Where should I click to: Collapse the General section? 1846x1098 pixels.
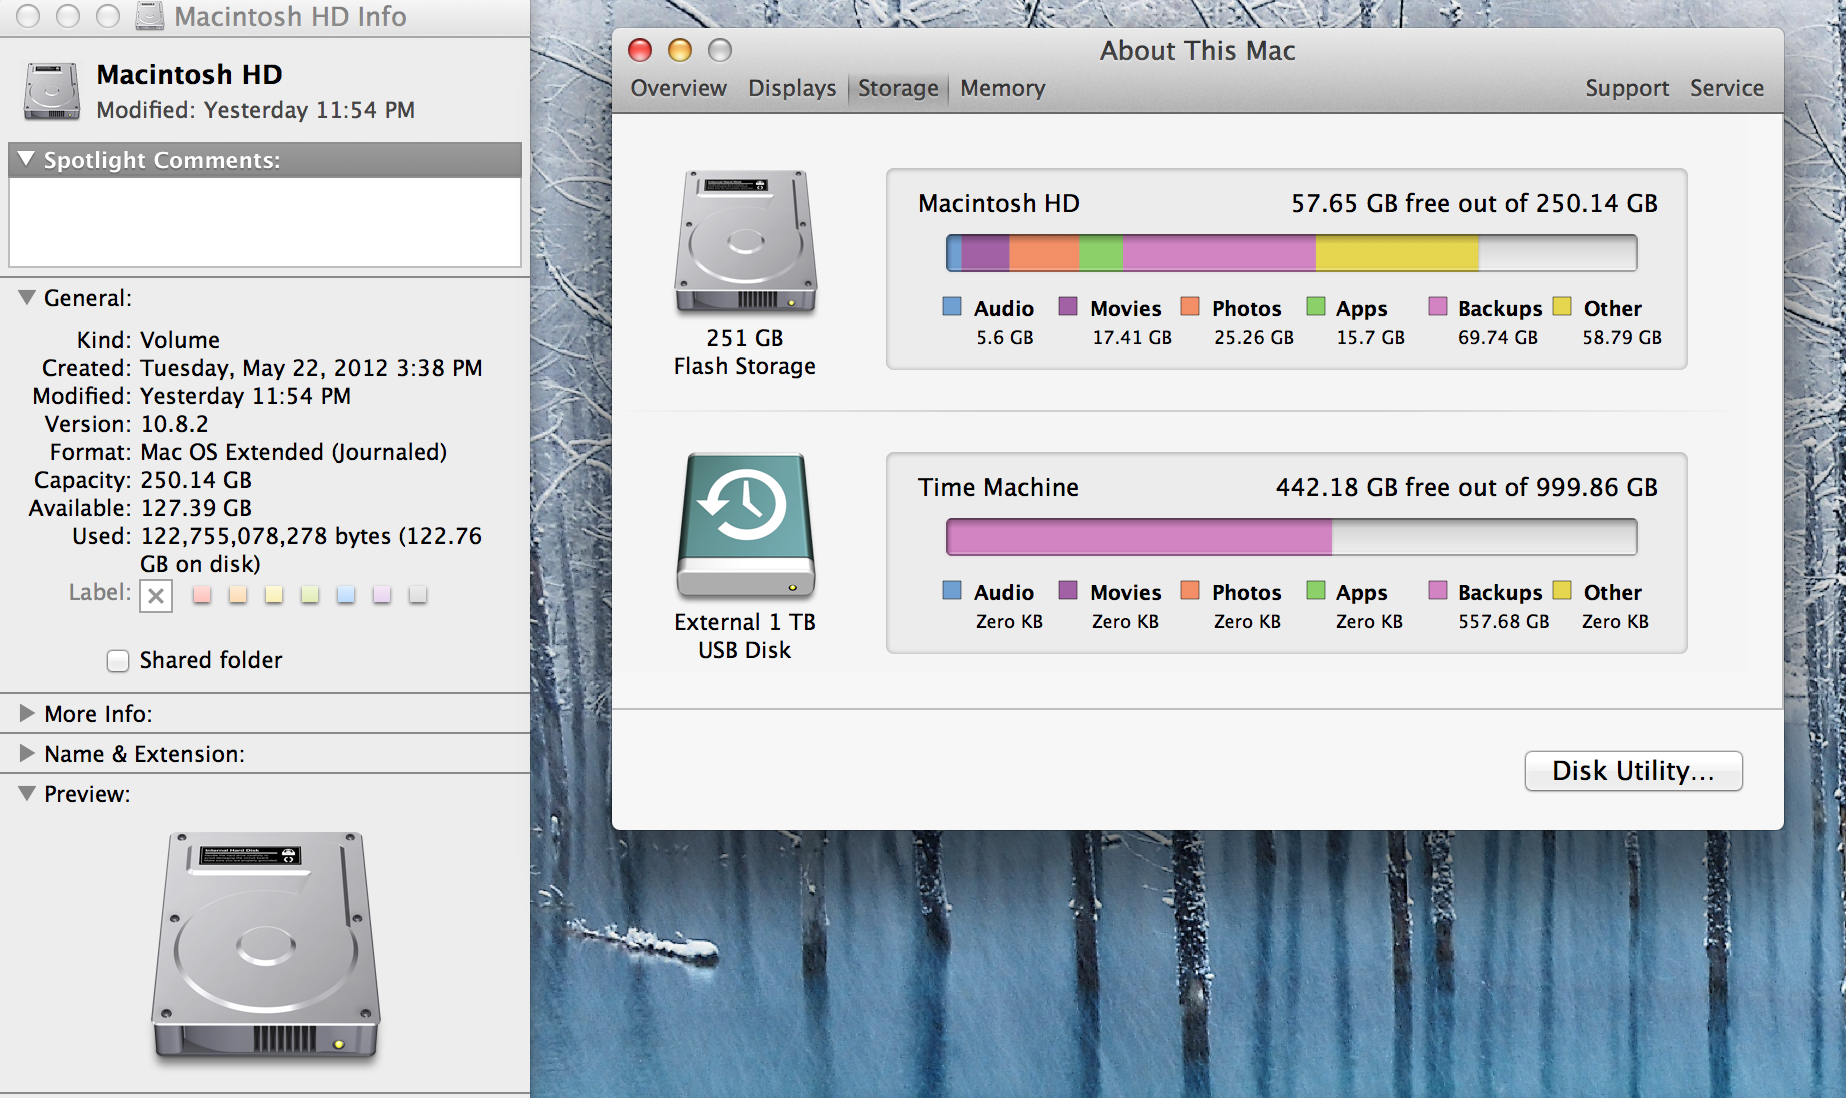click(x=27, y=297)
